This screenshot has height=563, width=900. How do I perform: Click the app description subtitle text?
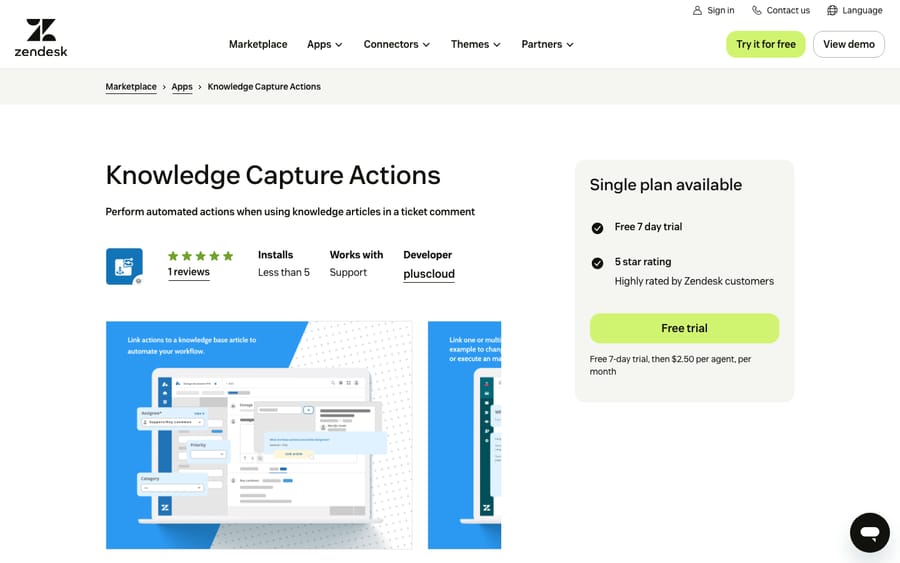pyautogui.click(x=290, y=212)
